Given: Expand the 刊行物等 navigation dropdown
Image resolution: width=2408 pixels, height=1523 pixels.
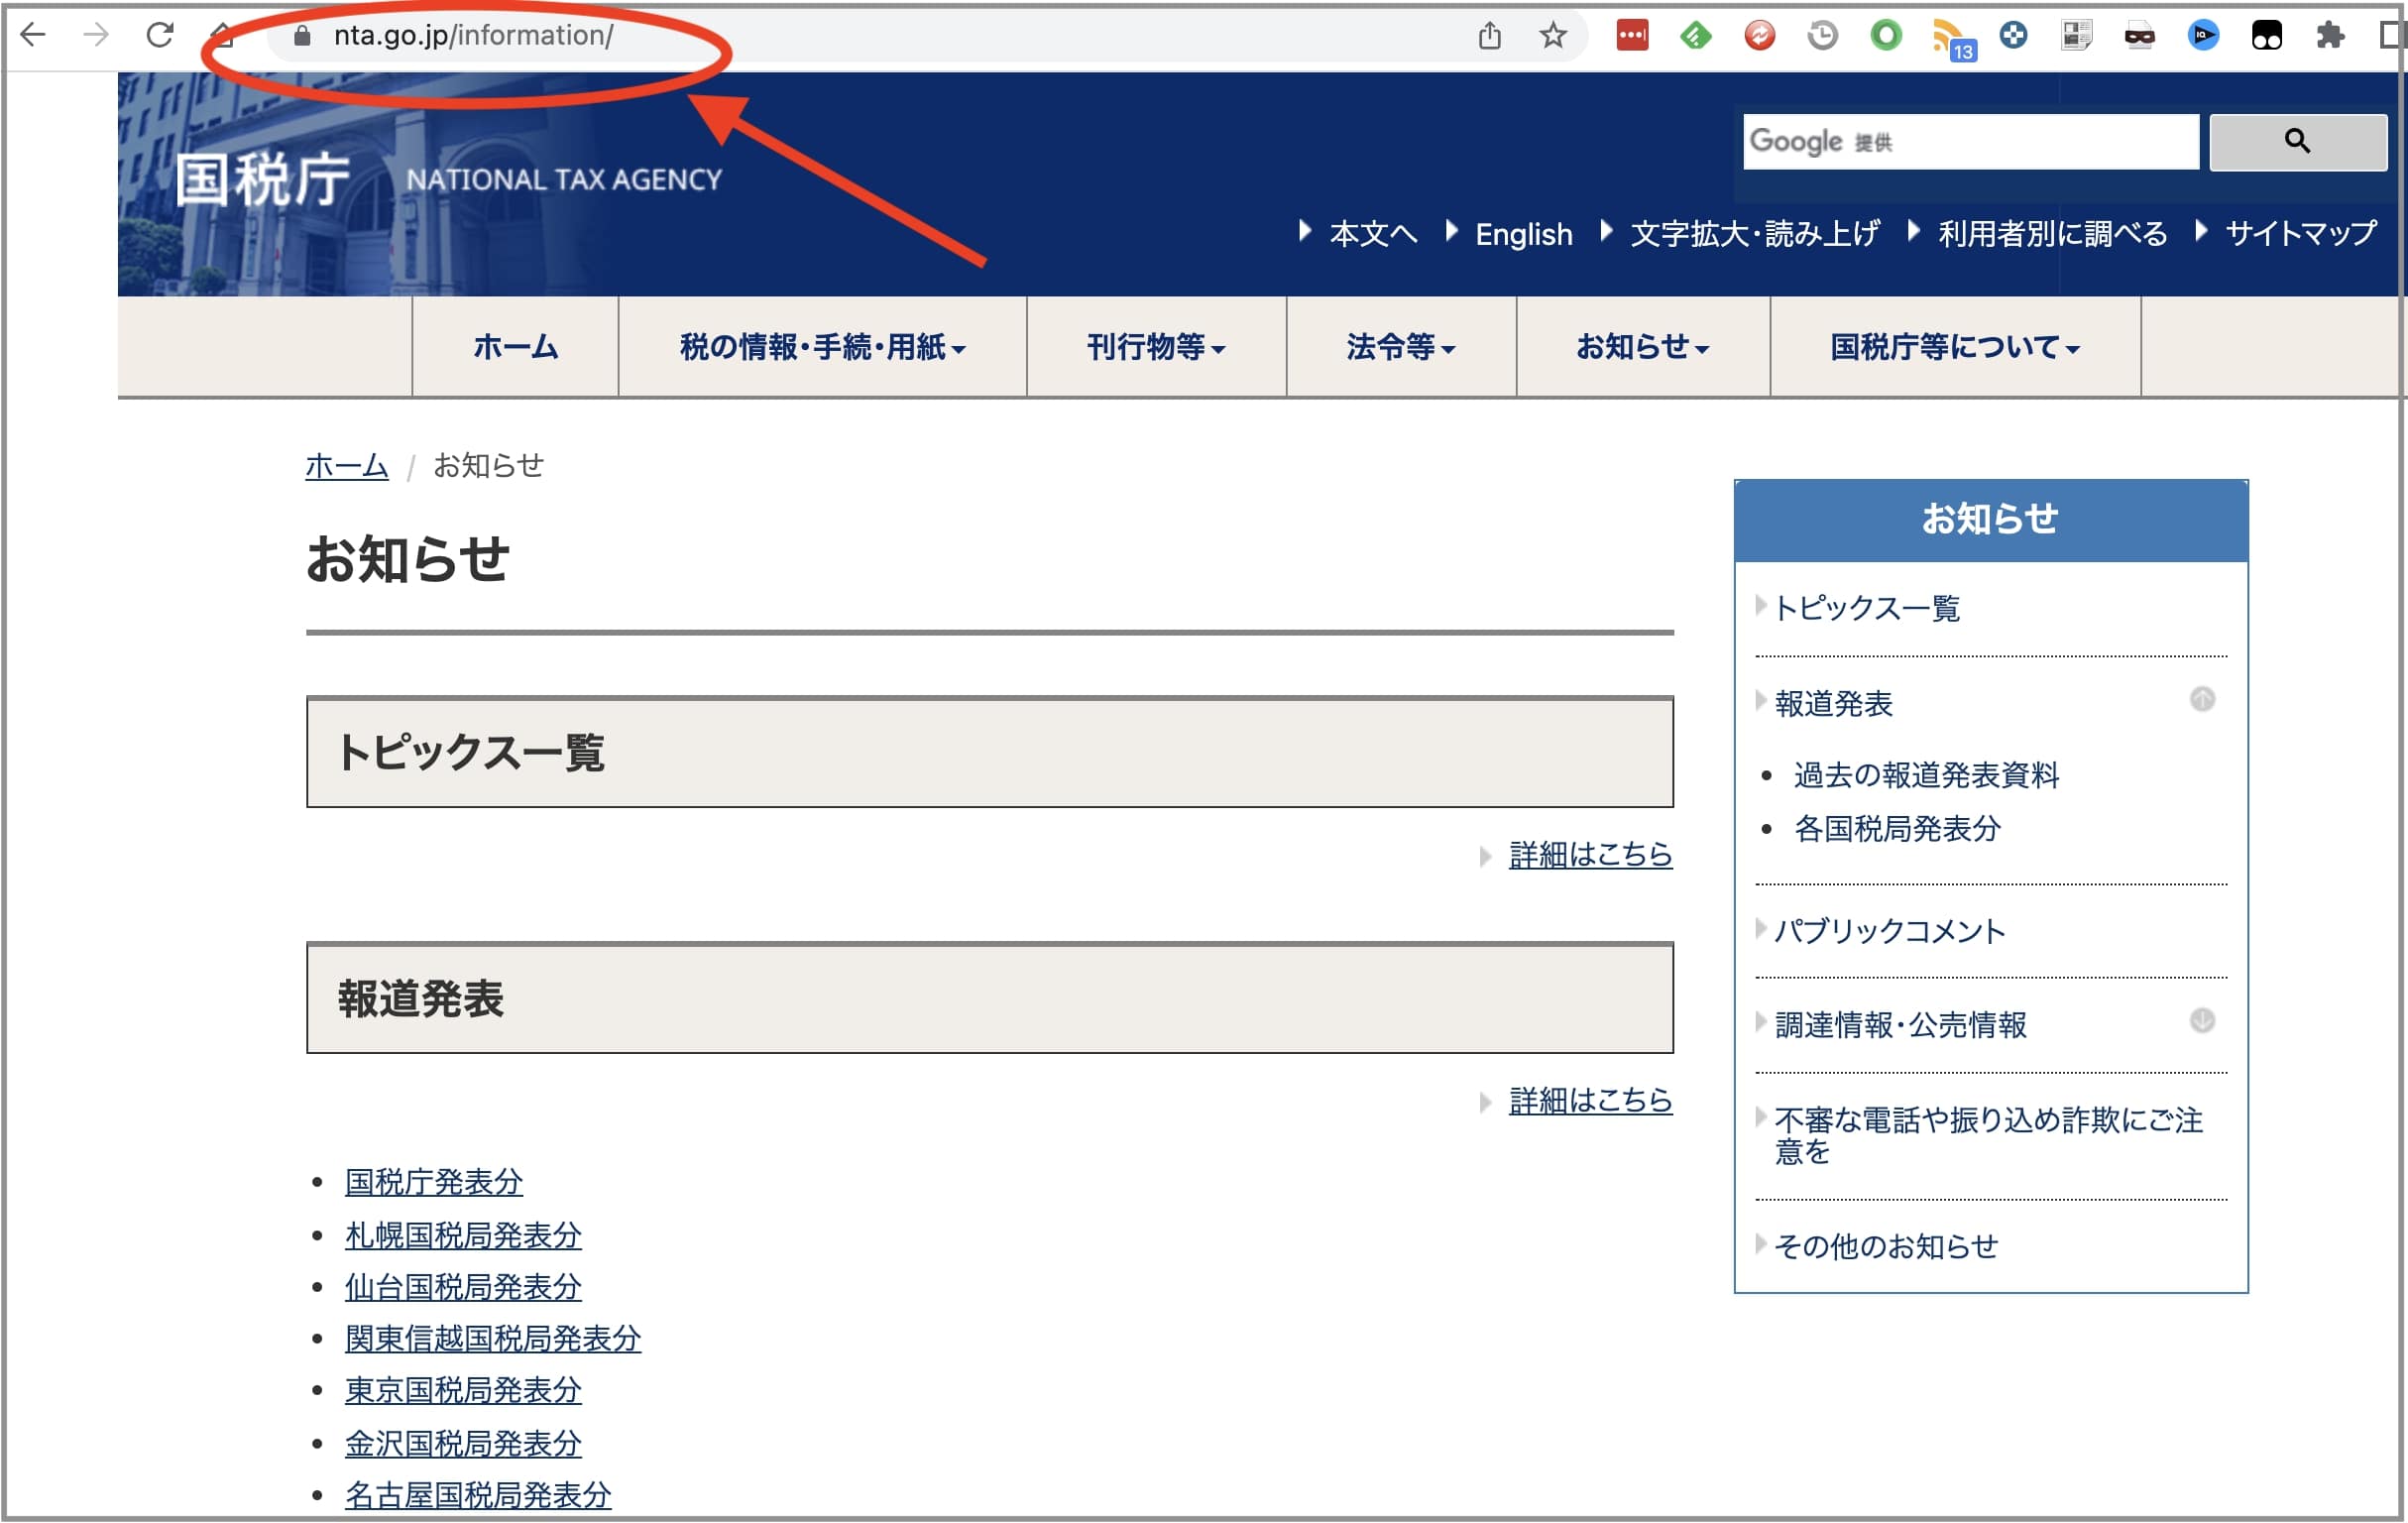Looking at the screenshot, I should tap(1156, 347).
